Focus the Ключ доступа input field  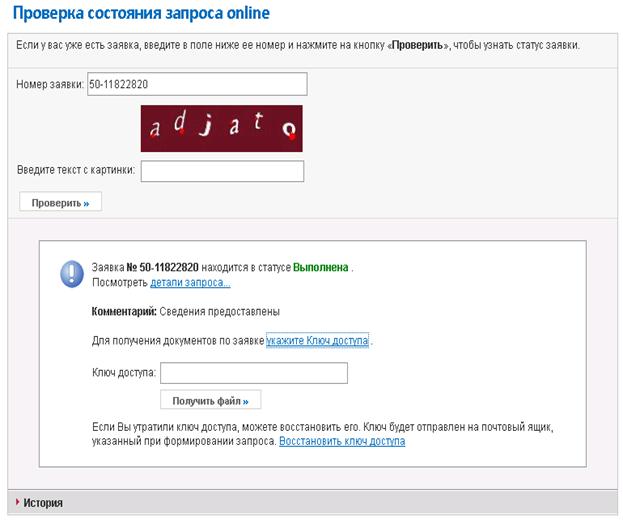pos(253,374)
